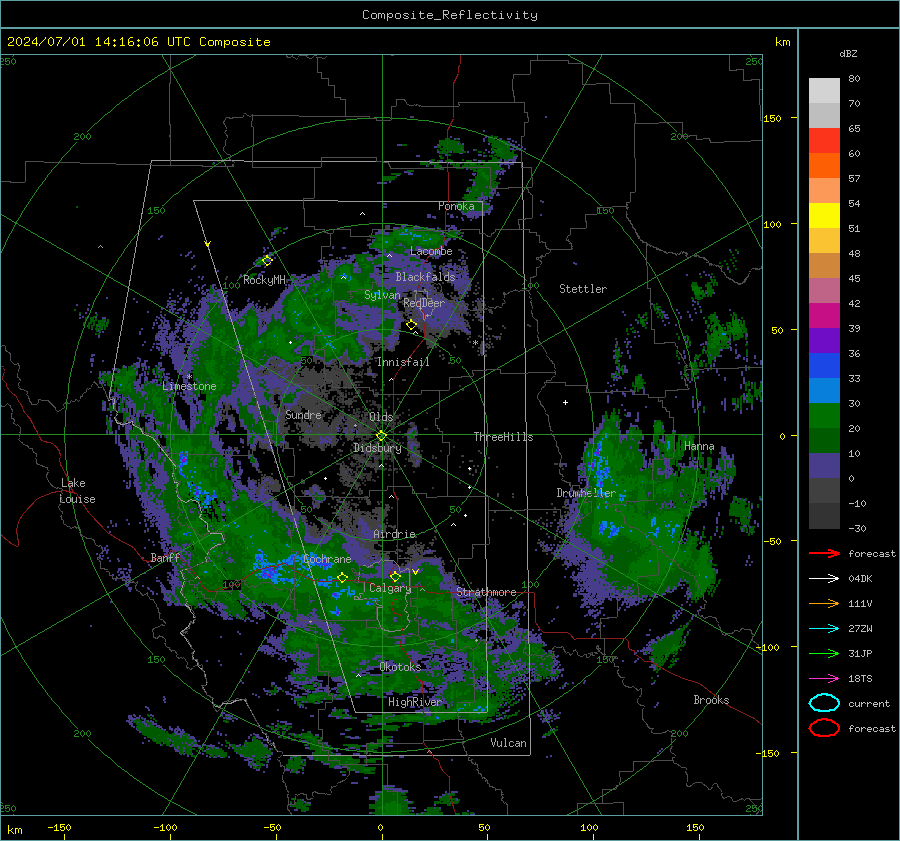The height and width of the screenshot is (841, 900).
Task: Select the magenta 18TS arrow legend icon
Action: click(x=824, y=679)
